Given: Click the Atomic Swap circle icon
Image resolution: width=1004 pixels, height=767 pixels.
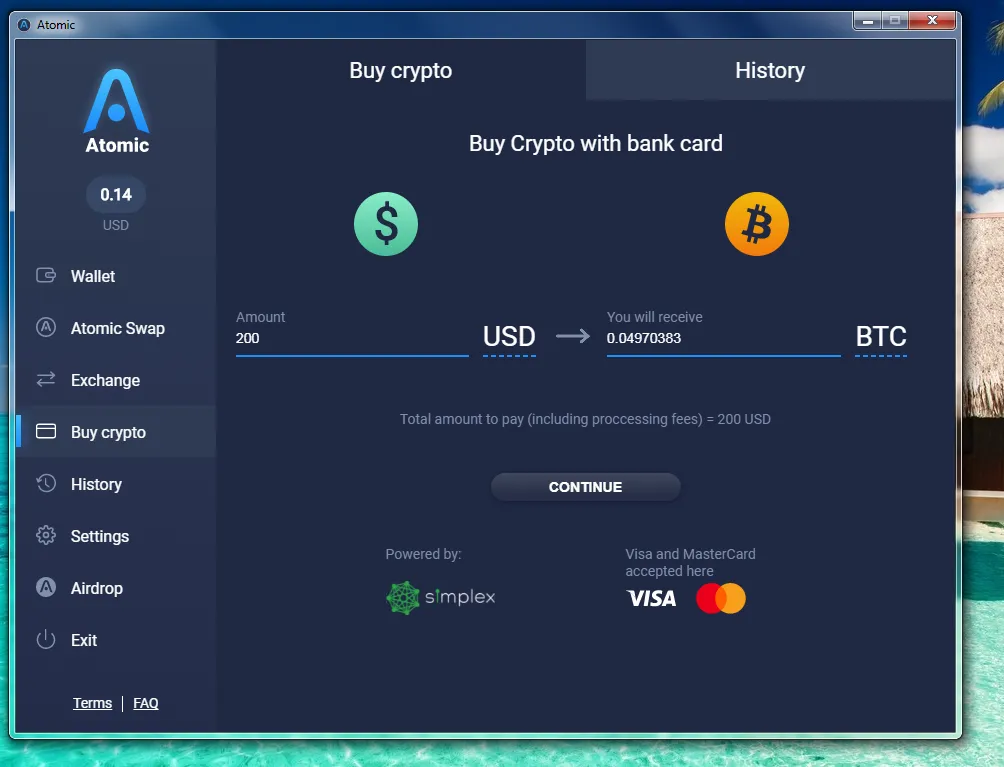Looking at the screenshot, I should 45,327.
